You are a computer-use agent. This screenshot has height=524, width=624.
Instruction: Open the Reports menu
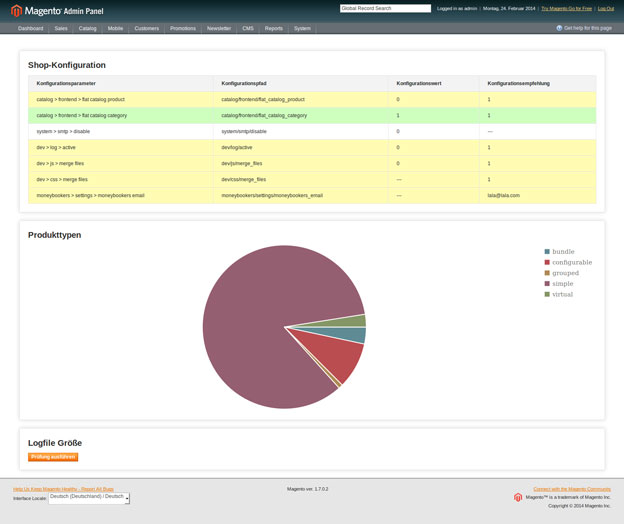(274, 28)
